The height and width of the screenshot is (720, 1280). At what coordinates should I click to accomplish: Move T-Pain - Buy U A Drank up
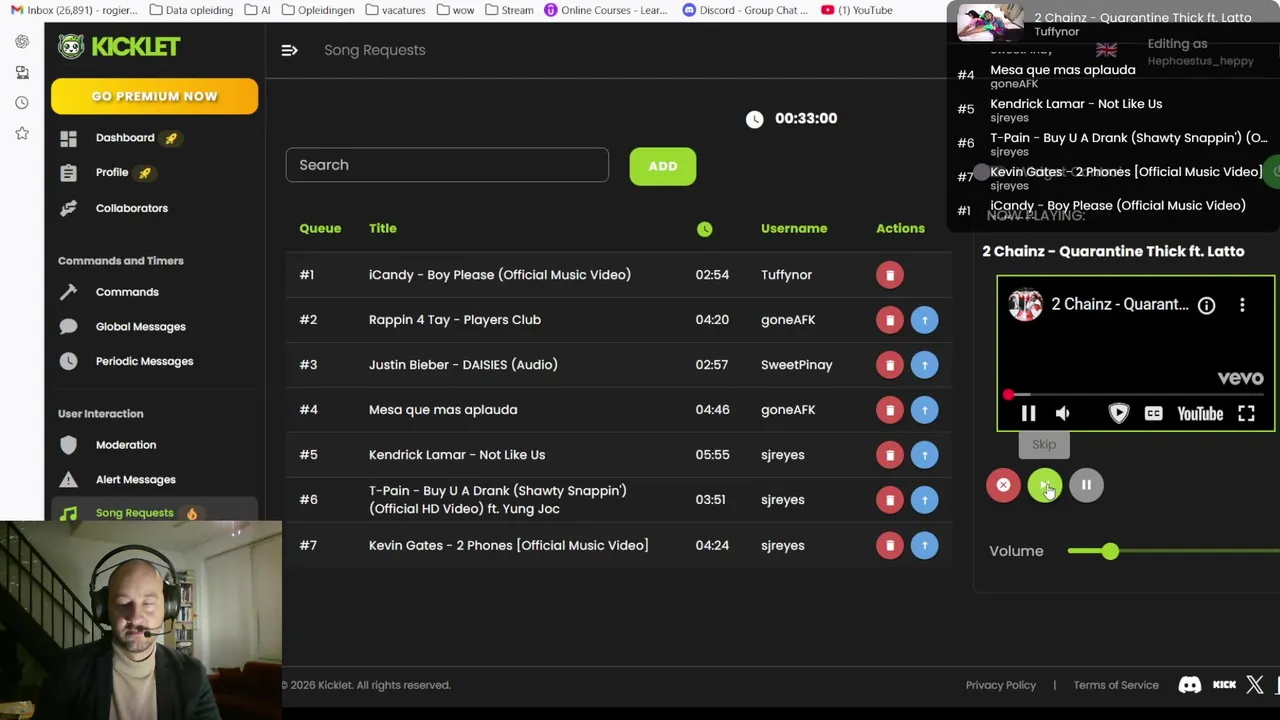(x=924, y=500)
